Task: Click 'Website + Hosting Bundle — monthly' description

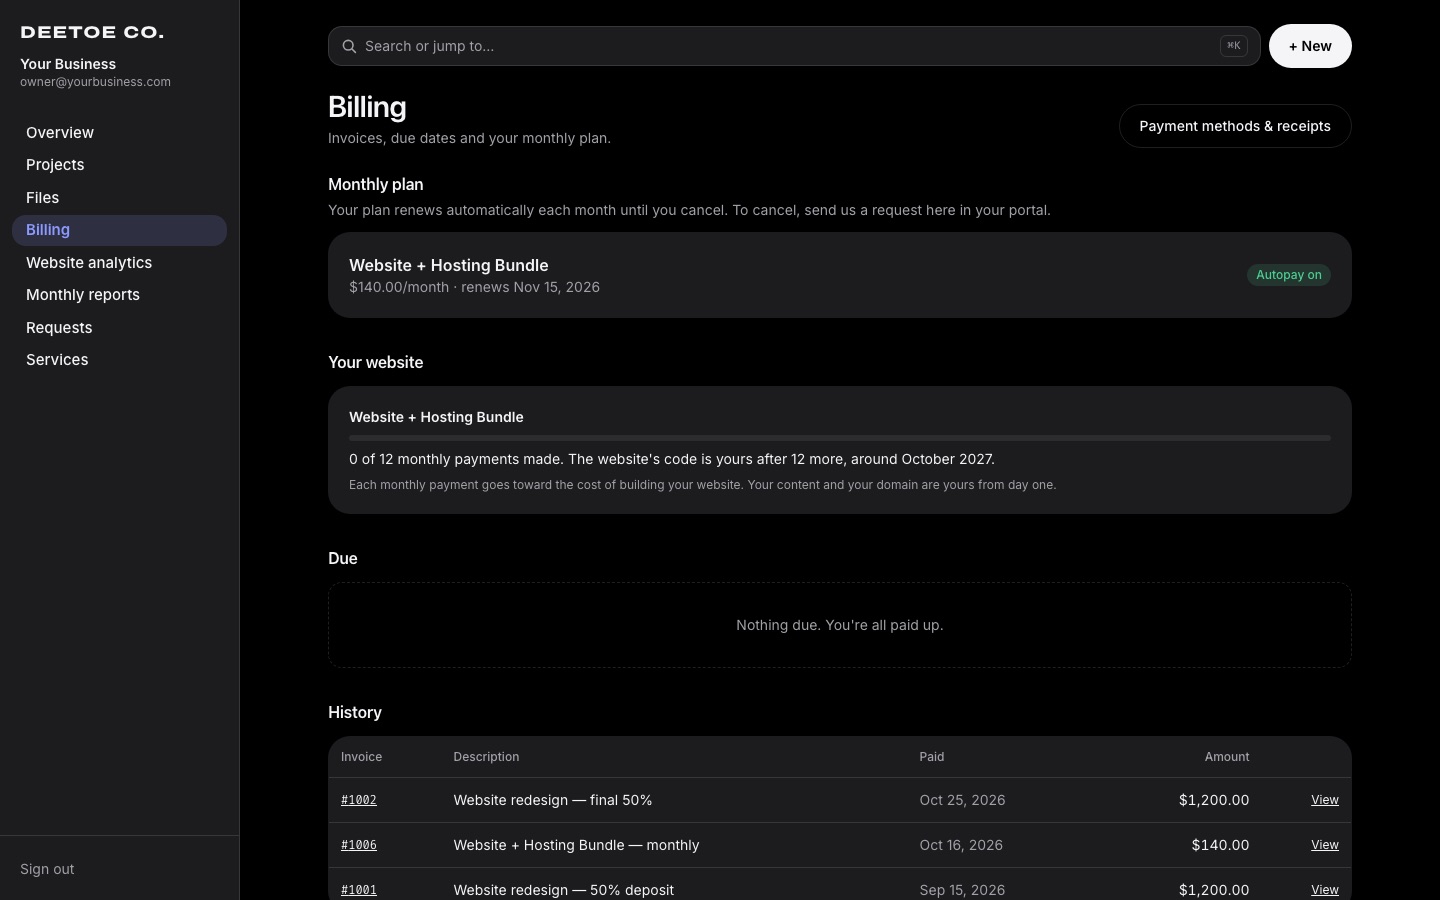Action: click(576, 845)
